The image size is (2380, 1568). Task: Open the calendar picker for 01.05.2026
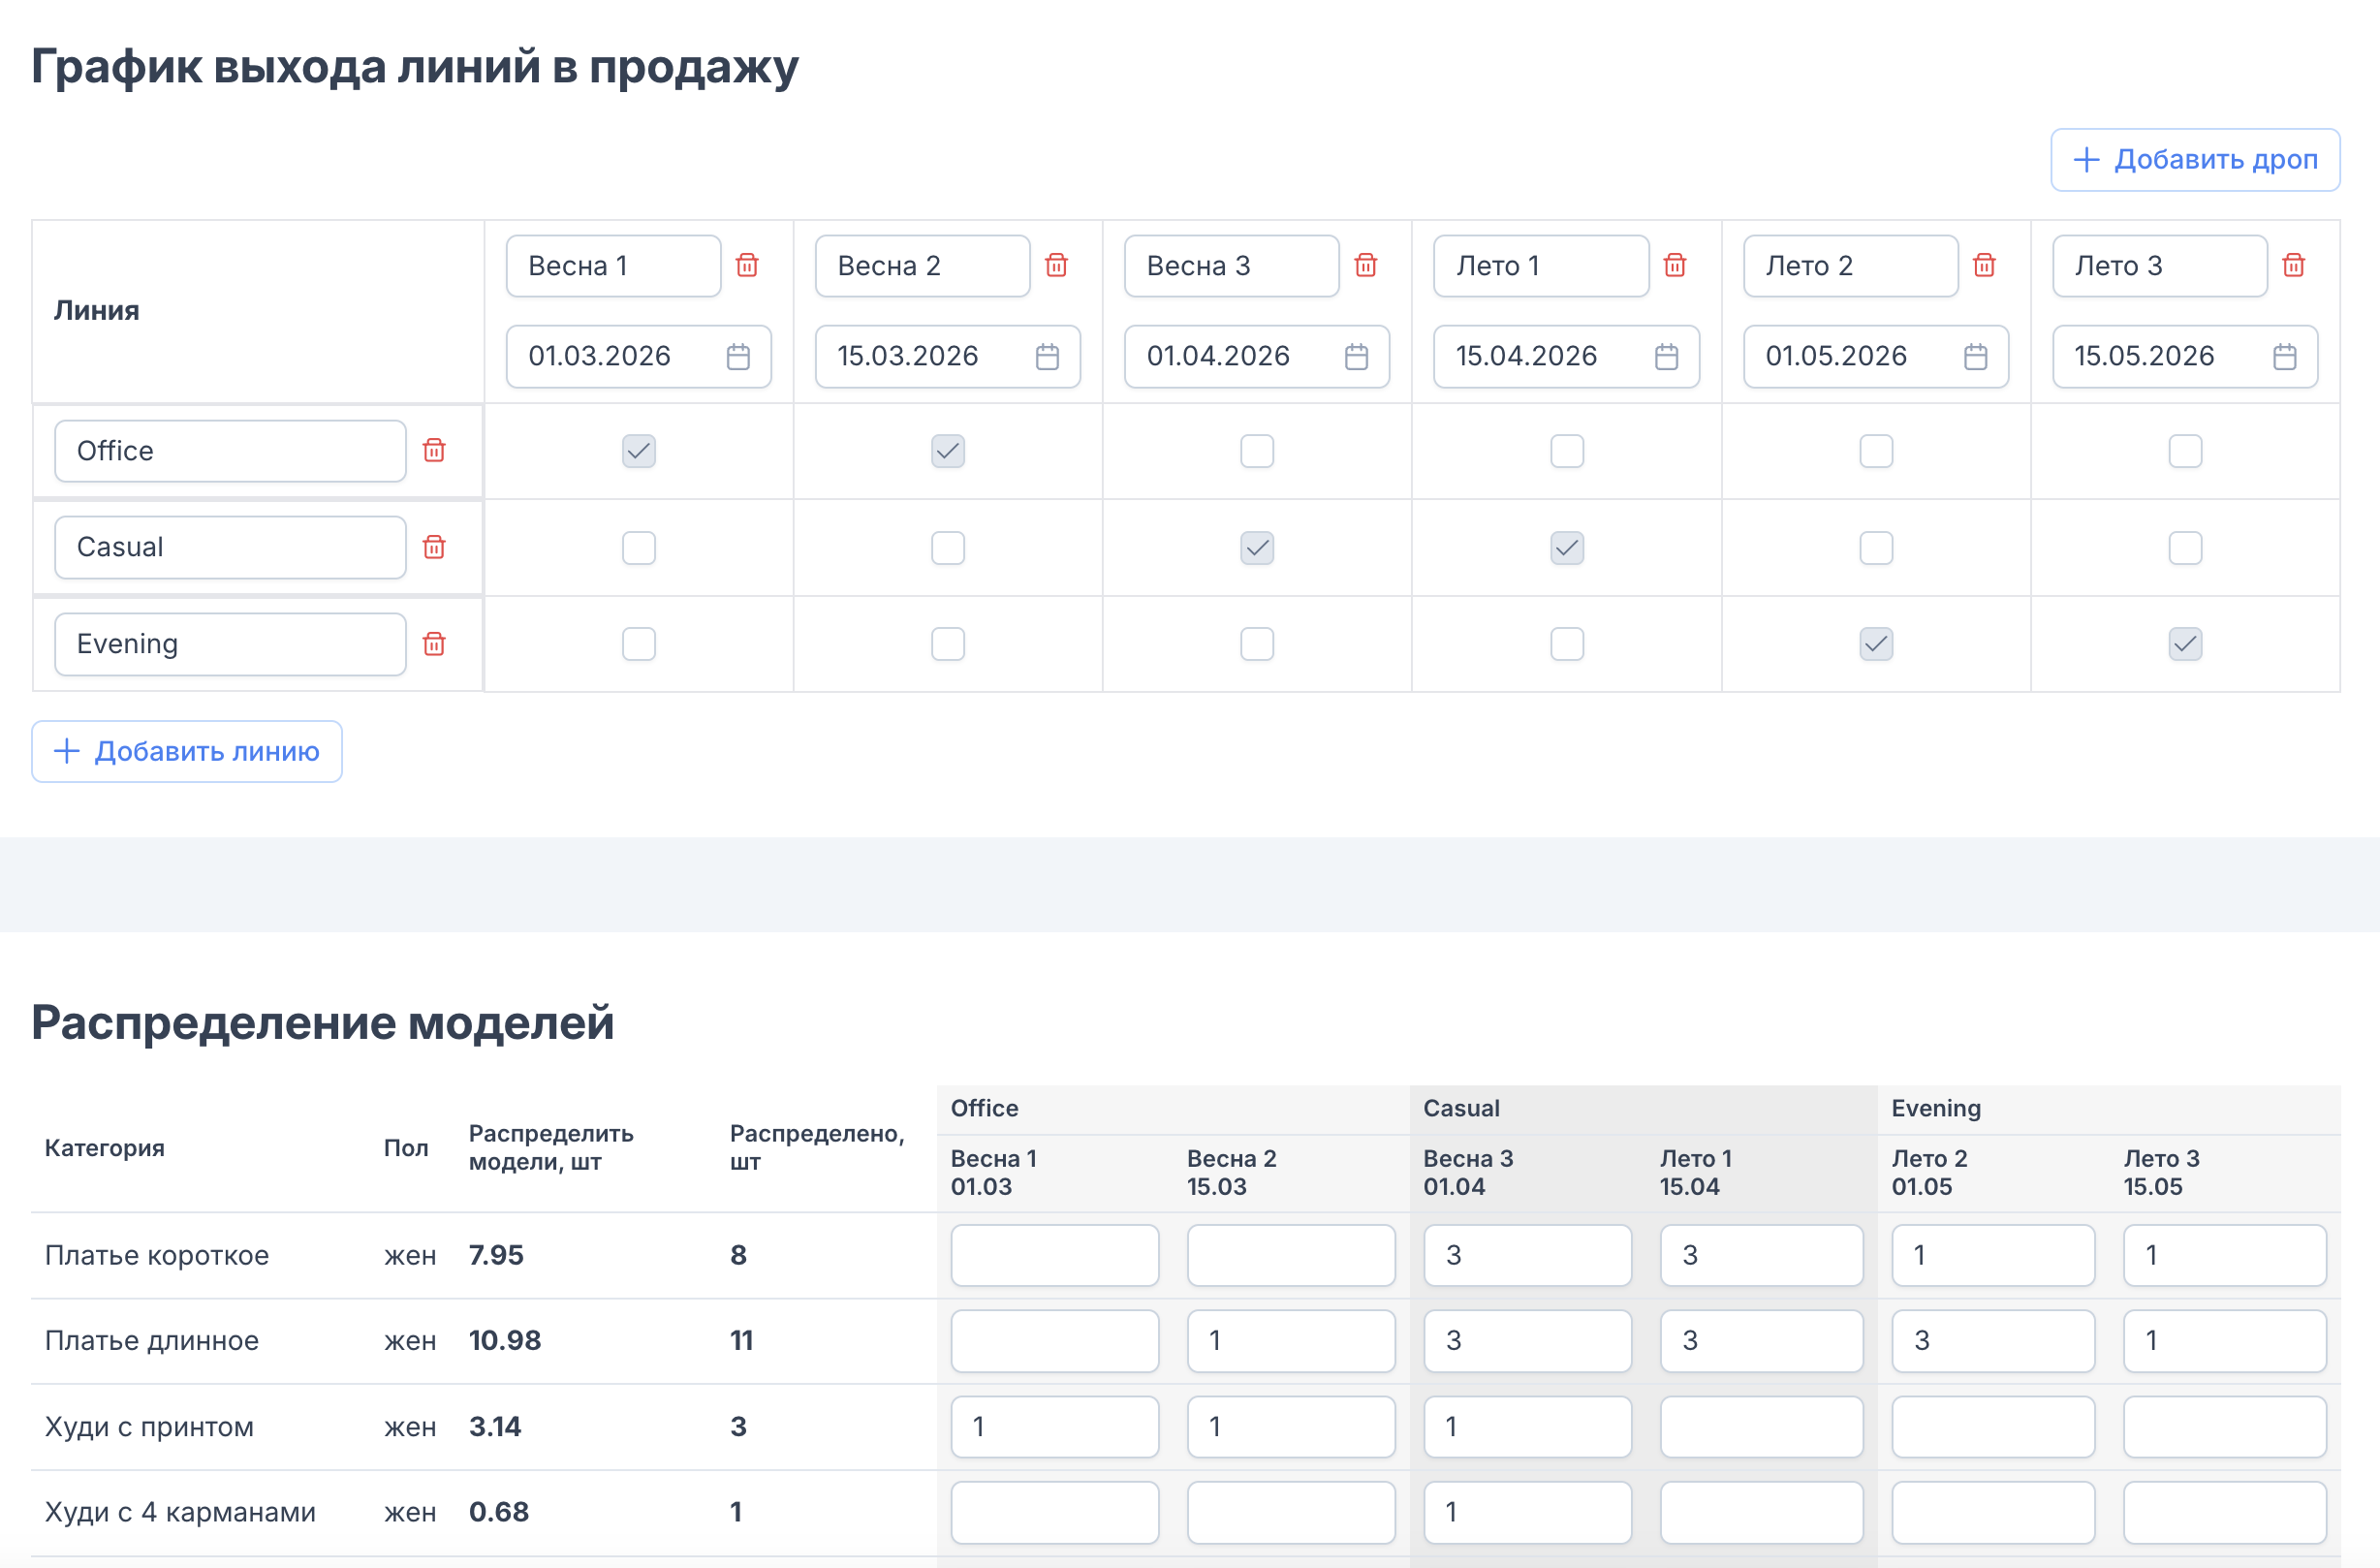coord(1976,356)
